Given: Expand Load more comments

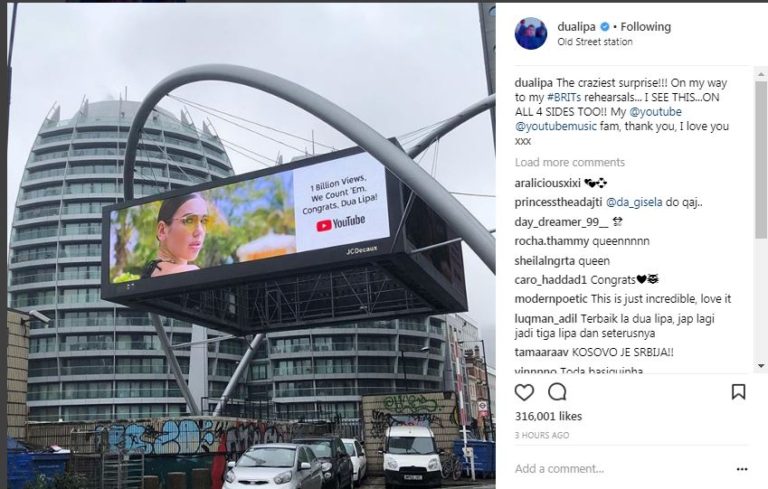Looking at the screenshot, I should click(570, 162).
